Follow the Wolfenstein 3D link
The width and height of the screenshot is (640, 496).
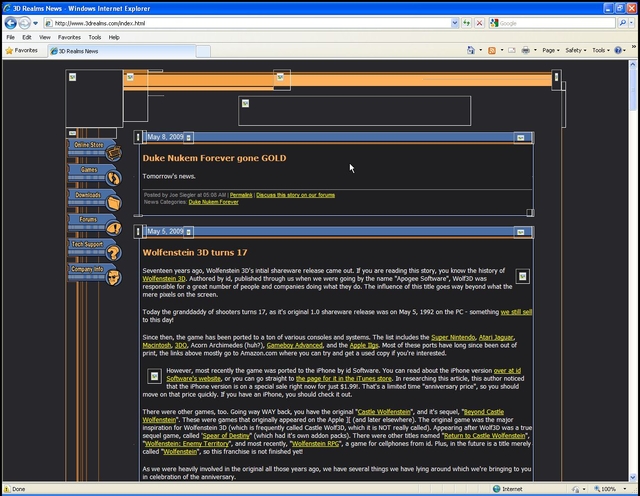(x=164, y=278)
